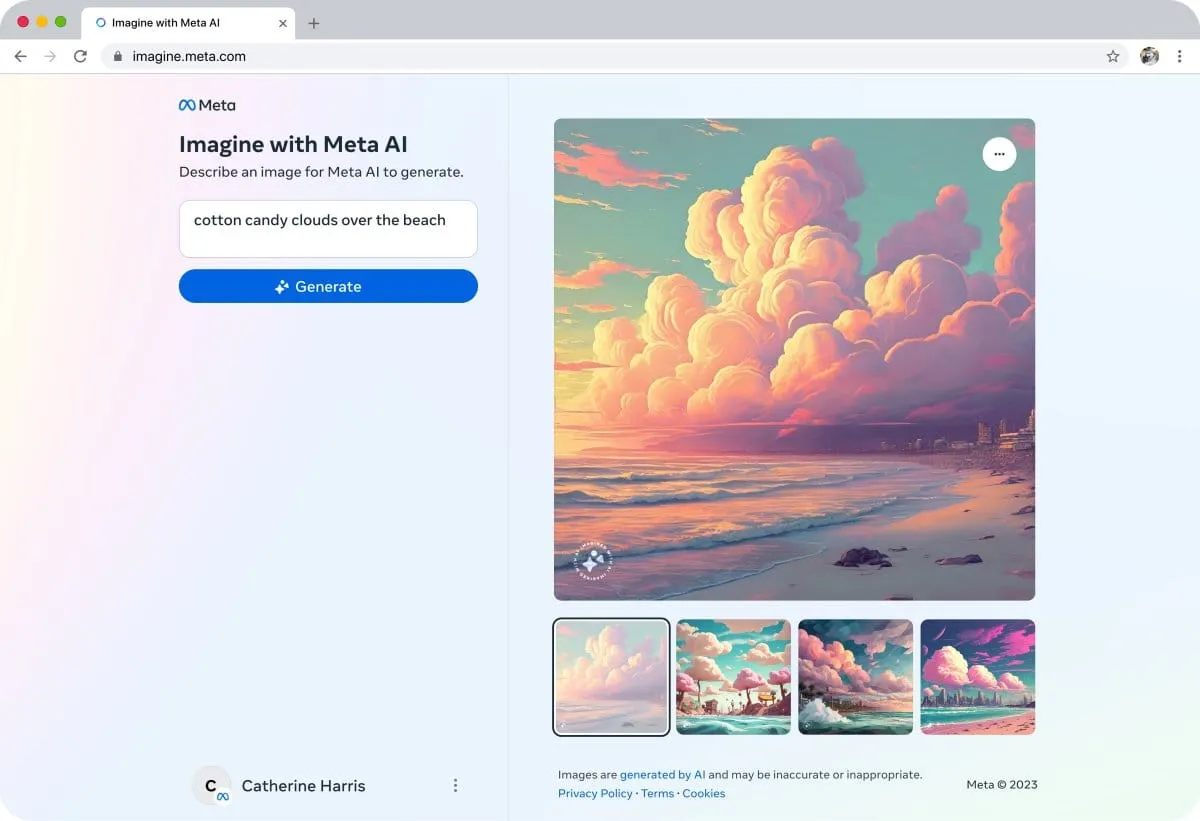
Task: Open the Terms link
Action: click(657, 793)
